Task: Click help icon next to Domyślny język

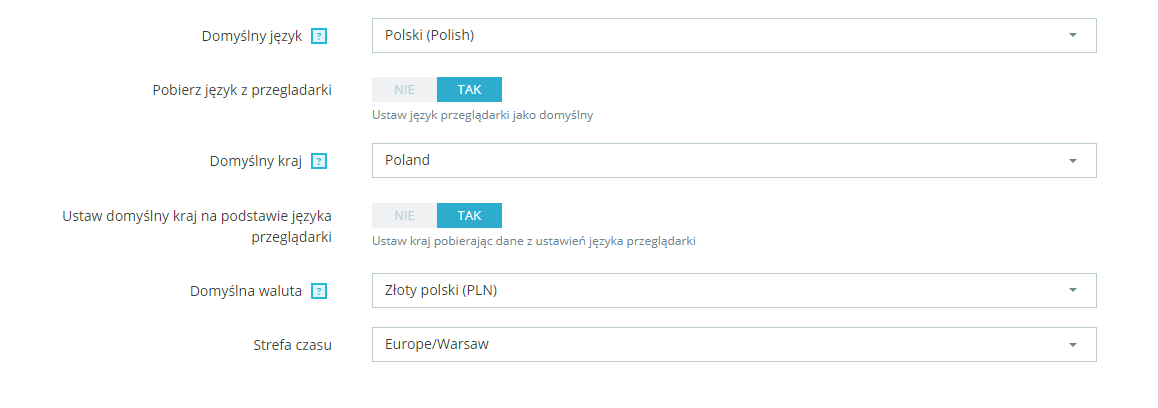Action: (x=319, y=36)
